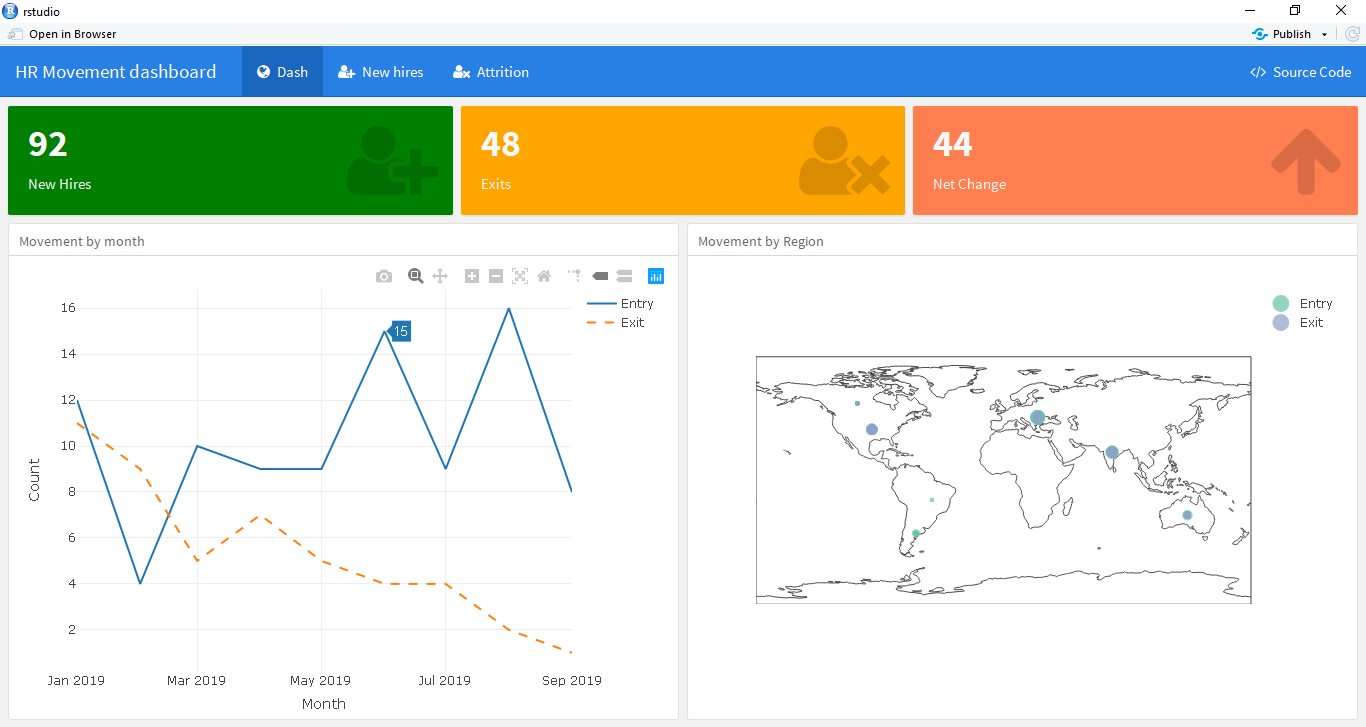The image size is (1366, 727).
Task: Click the 44 Net Change value box
Action: [x=1135, y=161]
